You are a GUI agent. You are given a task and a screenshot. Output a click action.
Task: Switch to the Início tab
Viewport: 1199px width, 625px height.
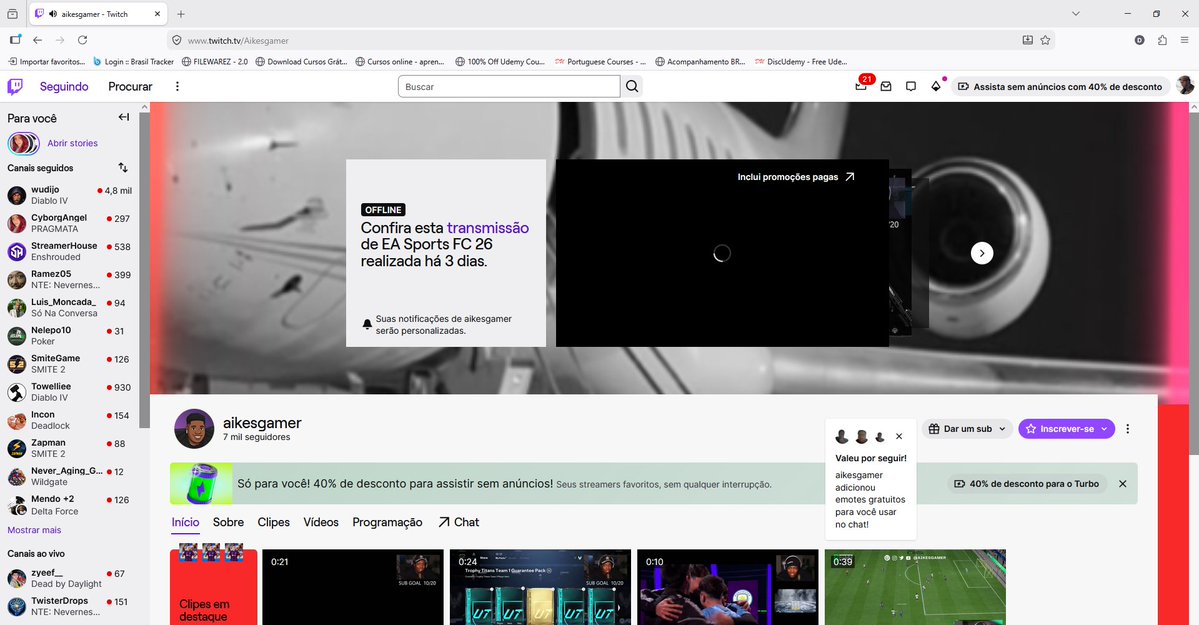pyautogui.click(x=185, y=522)
